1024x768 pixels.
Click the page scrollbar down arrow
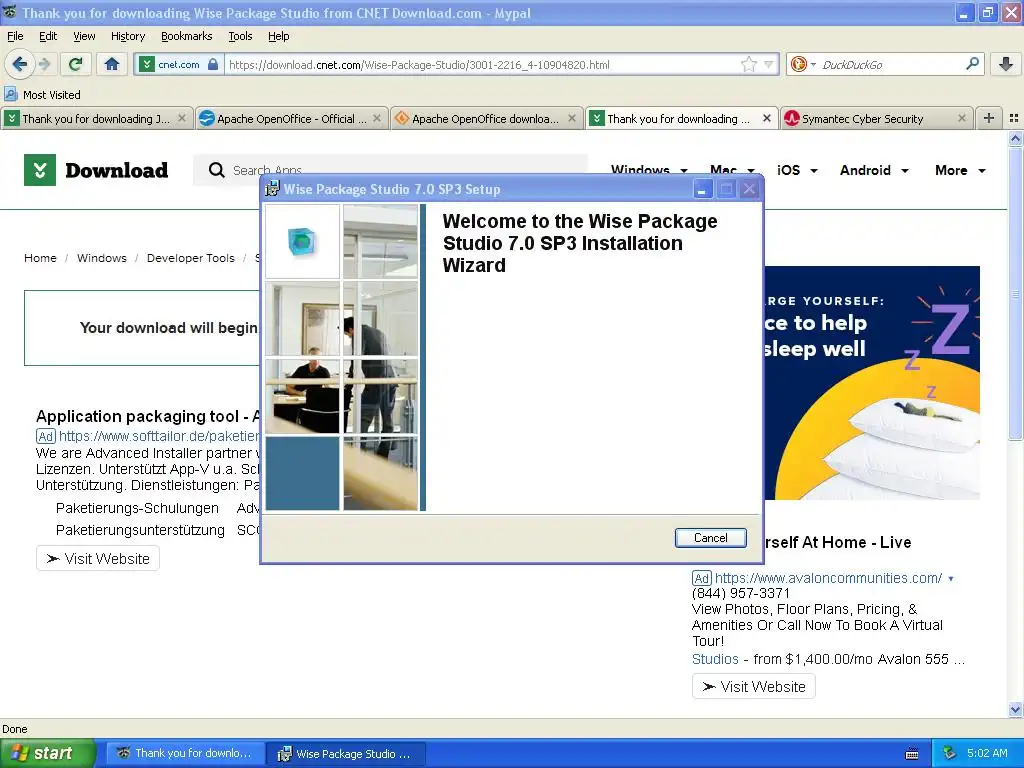(1015, 709)
